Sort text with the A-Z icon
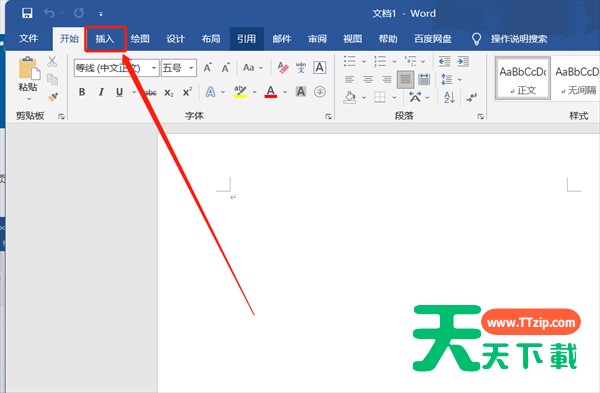This screenshot has width=600, height=393. point(449,97)
